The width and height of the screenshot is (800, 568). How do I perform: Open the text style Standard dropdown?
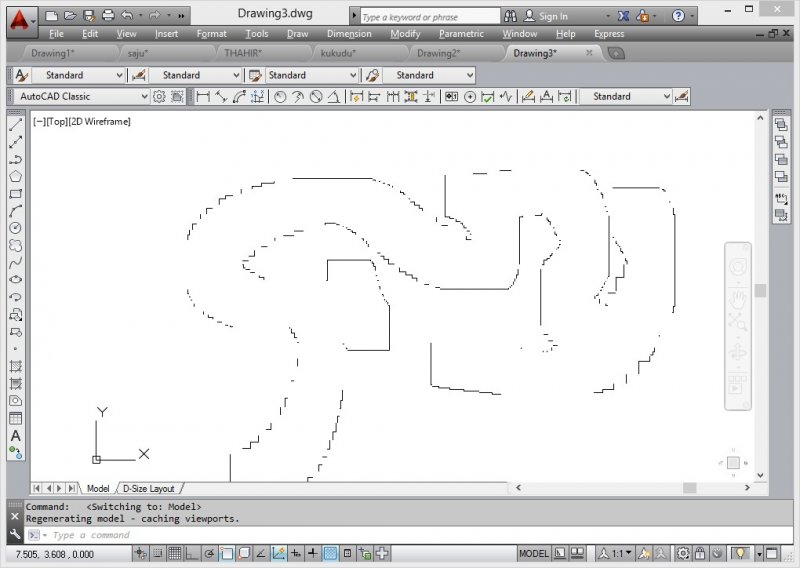[x=78, y=75]
